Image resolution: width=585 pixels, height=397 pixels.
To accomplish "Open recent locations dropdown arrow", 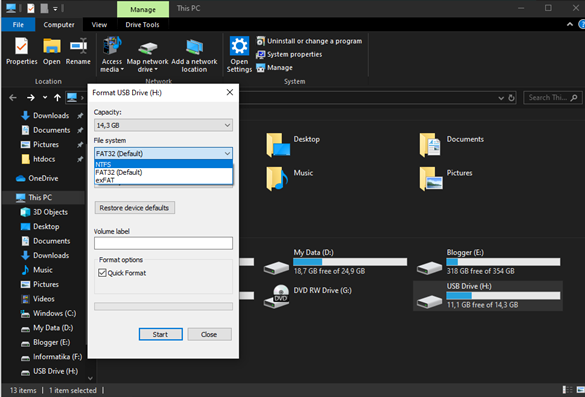I will point(45,98).
